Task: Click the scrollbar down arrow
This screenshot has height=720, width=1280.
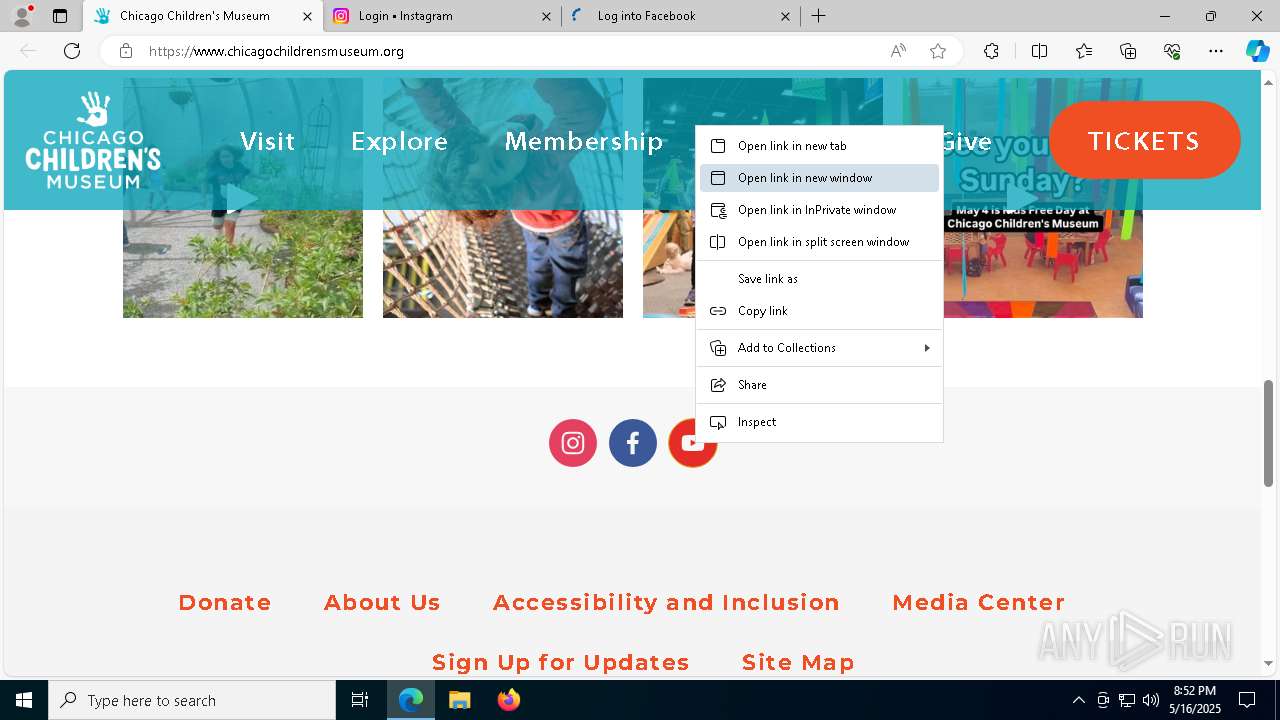Action: pyautogui.click(x=1269, y=663)
